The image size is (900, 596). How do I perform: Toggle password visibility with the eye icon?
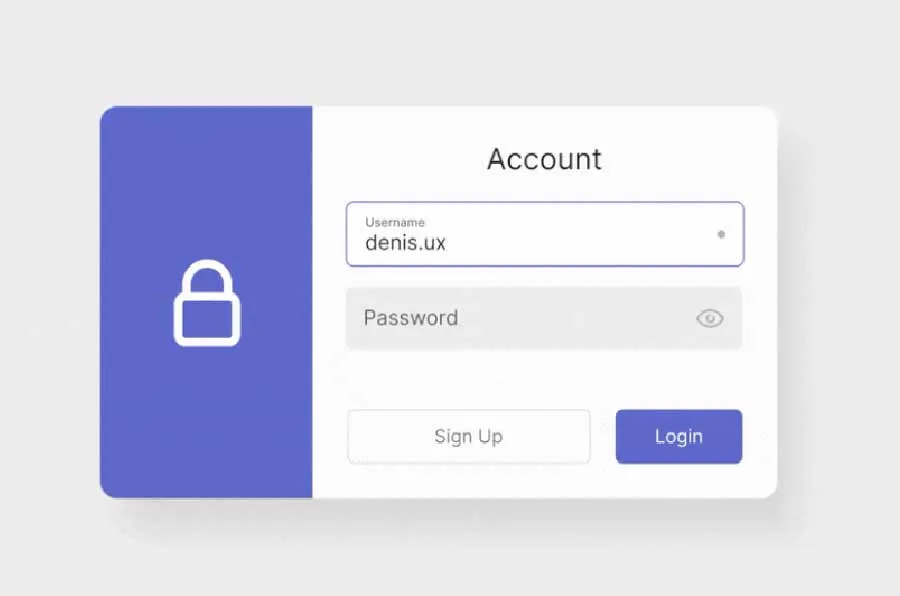709,318
